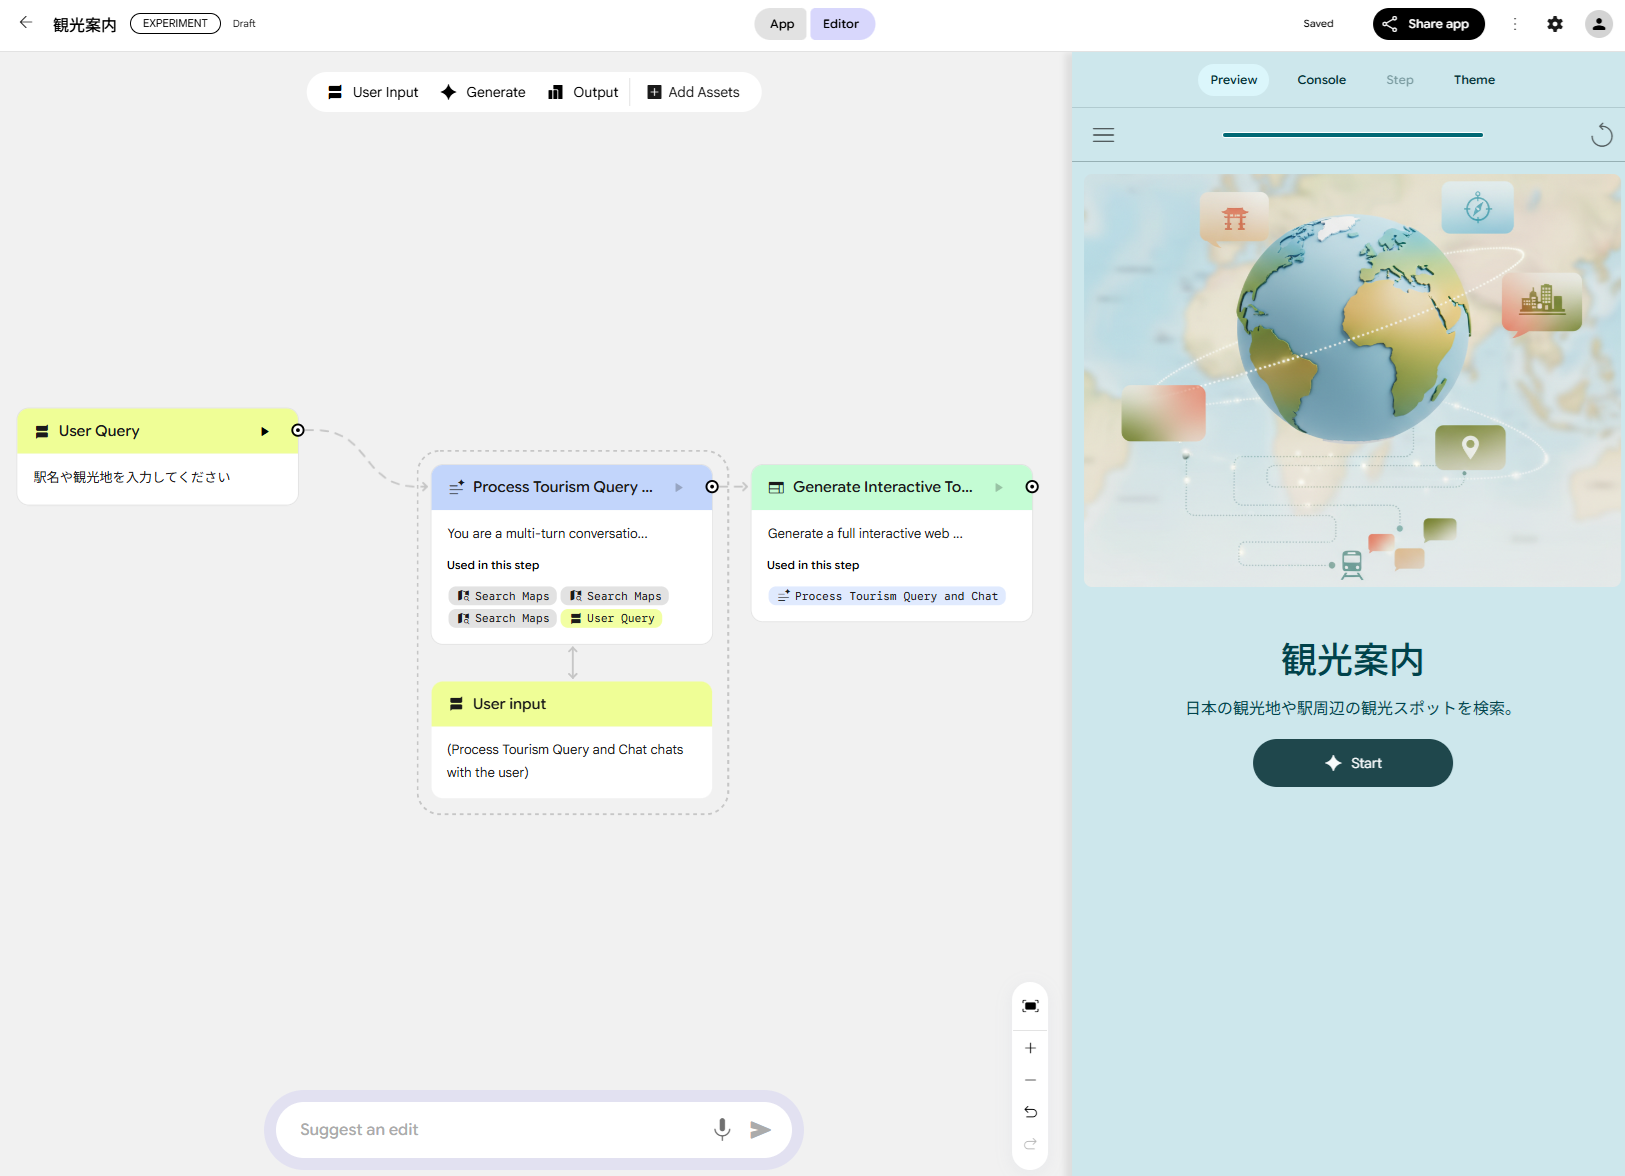Switch to the App view toggle
The height and width of the screenshot is (1176, 1625).
[781, 24]
